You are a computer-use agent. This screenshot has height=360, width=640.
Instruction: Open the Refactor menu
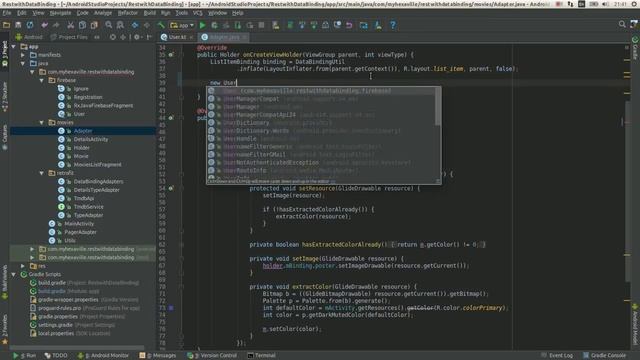128,13
